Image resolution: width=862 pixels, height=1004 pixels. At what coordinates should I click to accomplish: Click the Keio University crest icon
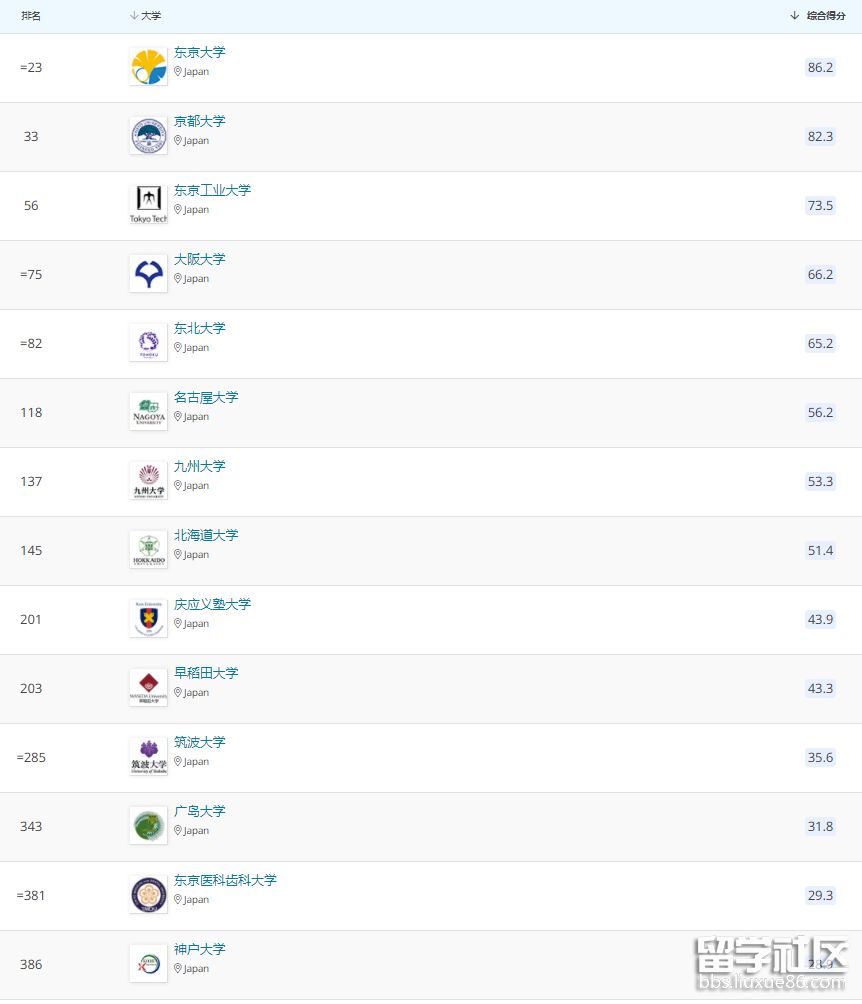pyautogui.click(x=149, y=619)
